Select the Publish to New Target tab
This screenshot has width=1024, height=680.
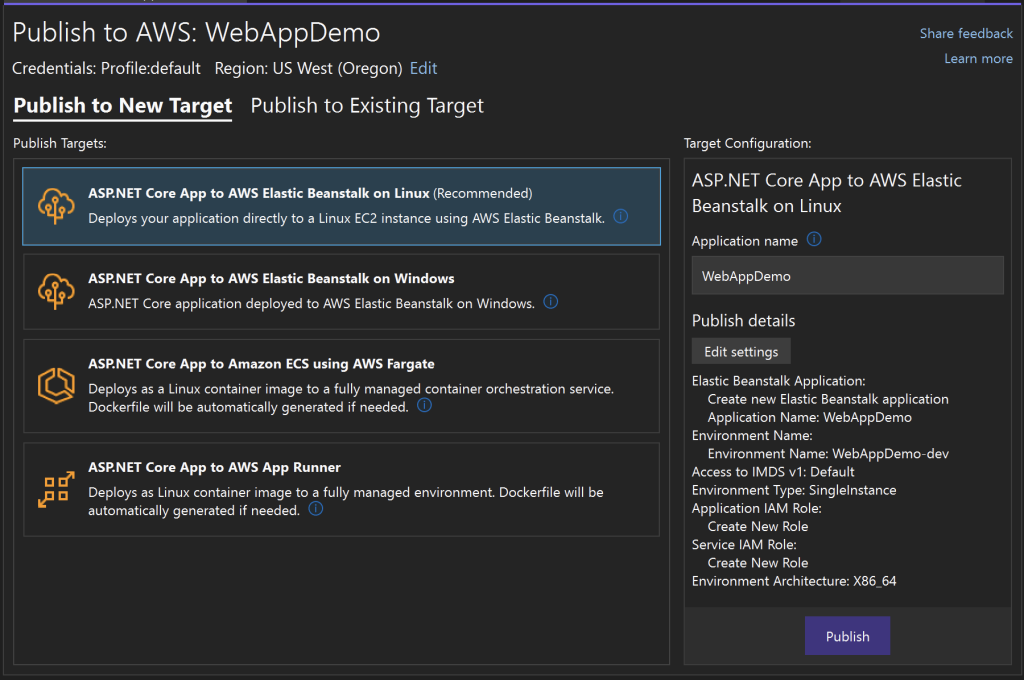coord(122,105)
